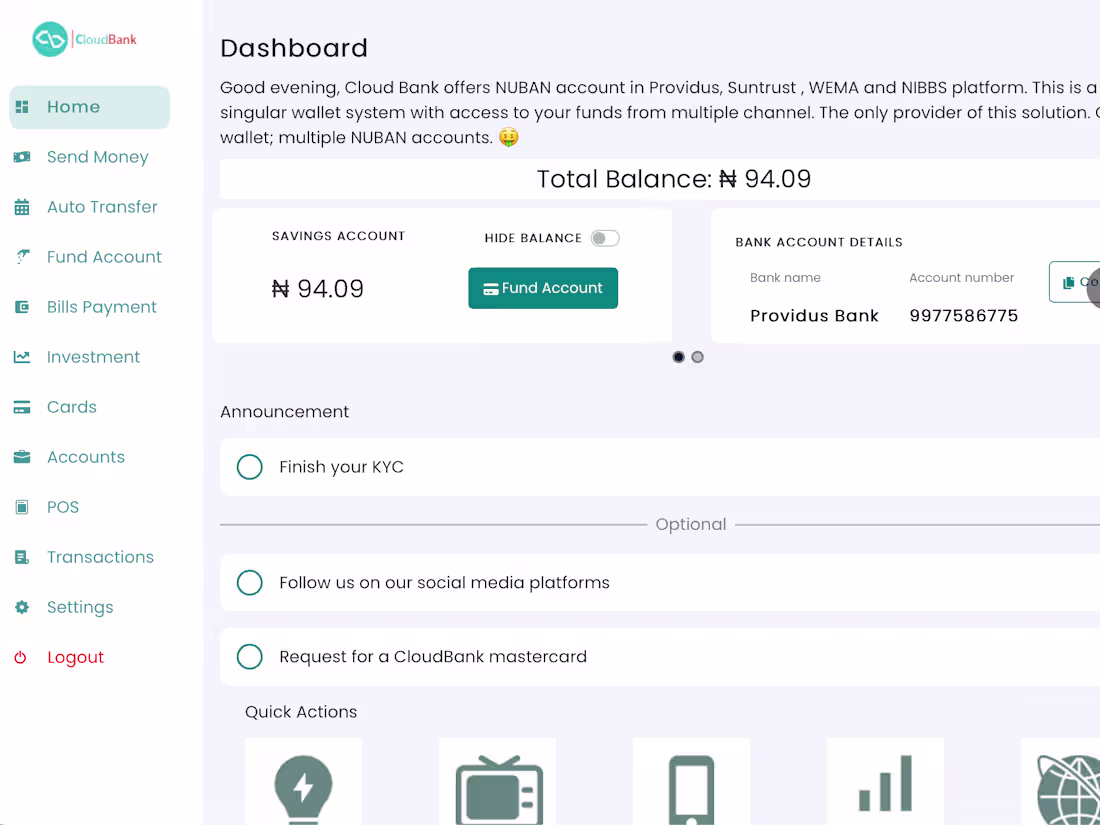Click the Send Money cash icon

tap(22, 157)
